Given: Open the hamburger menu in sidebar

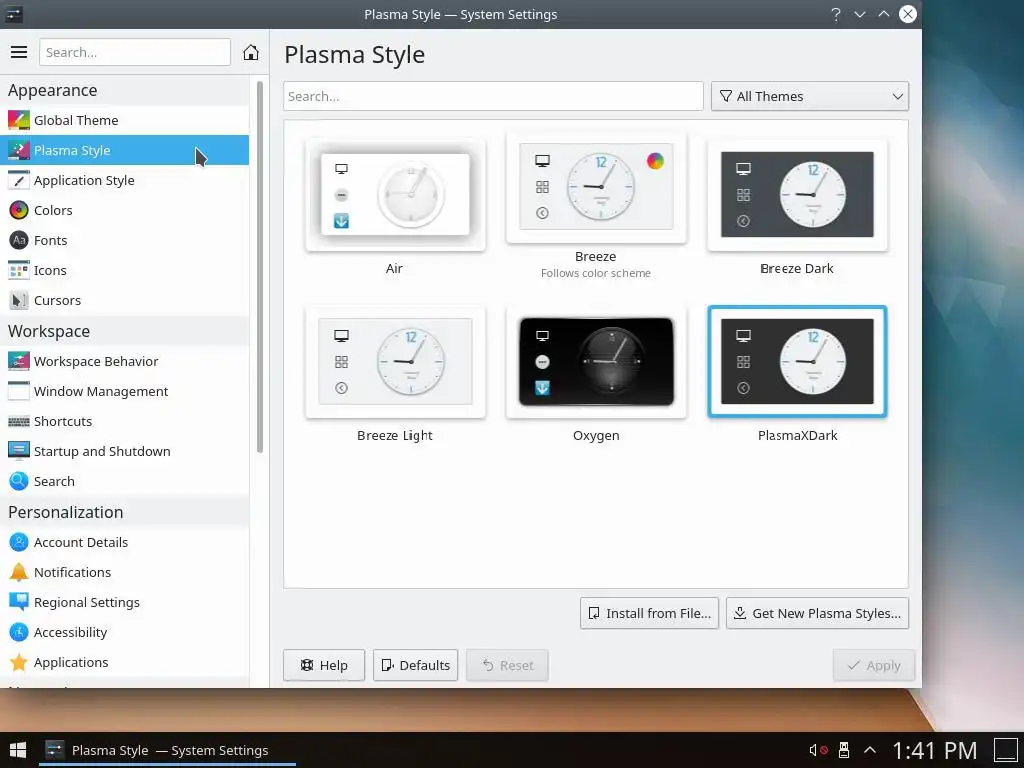Looking at the screenshot, I should point(19,52).
